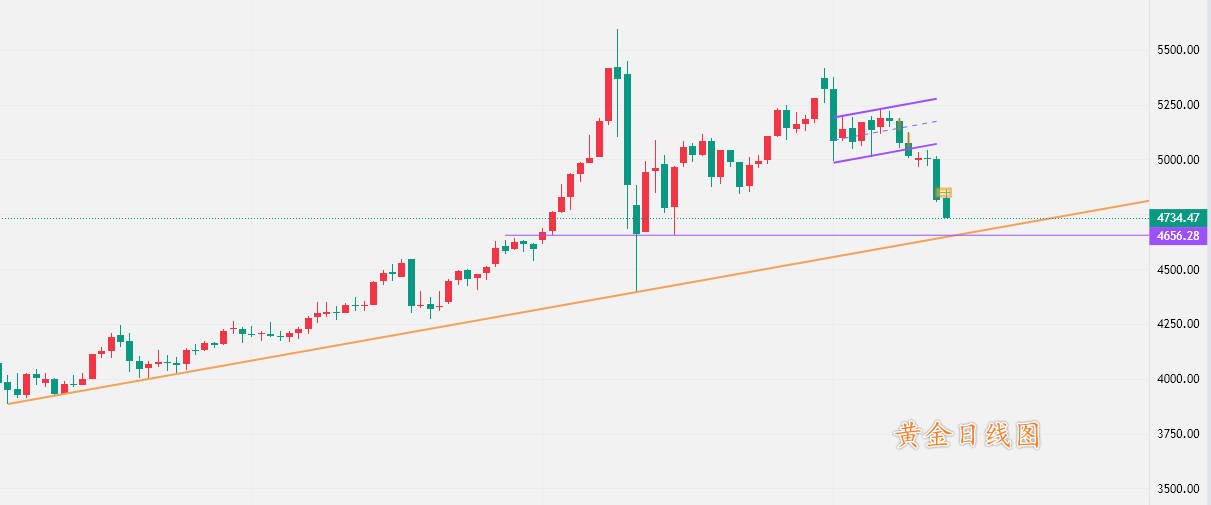The height and width of the screenshot is (505, 1211).
Task: Click the 5250.00 price axis label
Action: [1177, 105]
